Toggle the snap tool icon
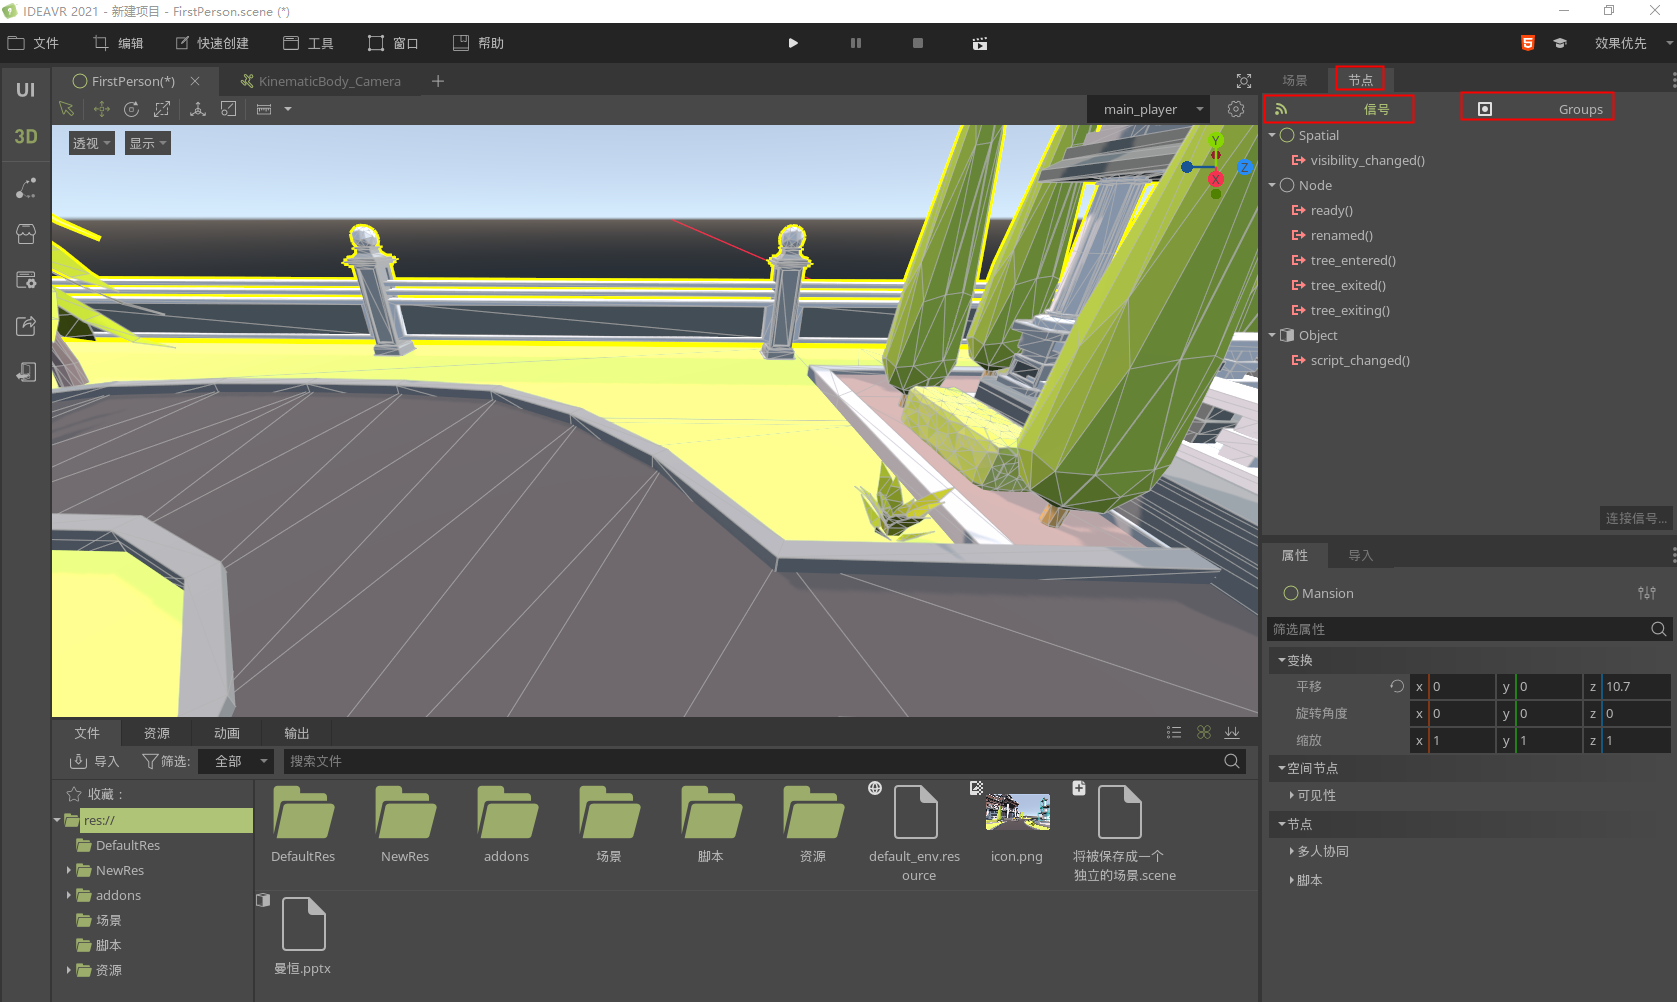The height and width of the screenshot is (1002, 1677). coord(229,109)
